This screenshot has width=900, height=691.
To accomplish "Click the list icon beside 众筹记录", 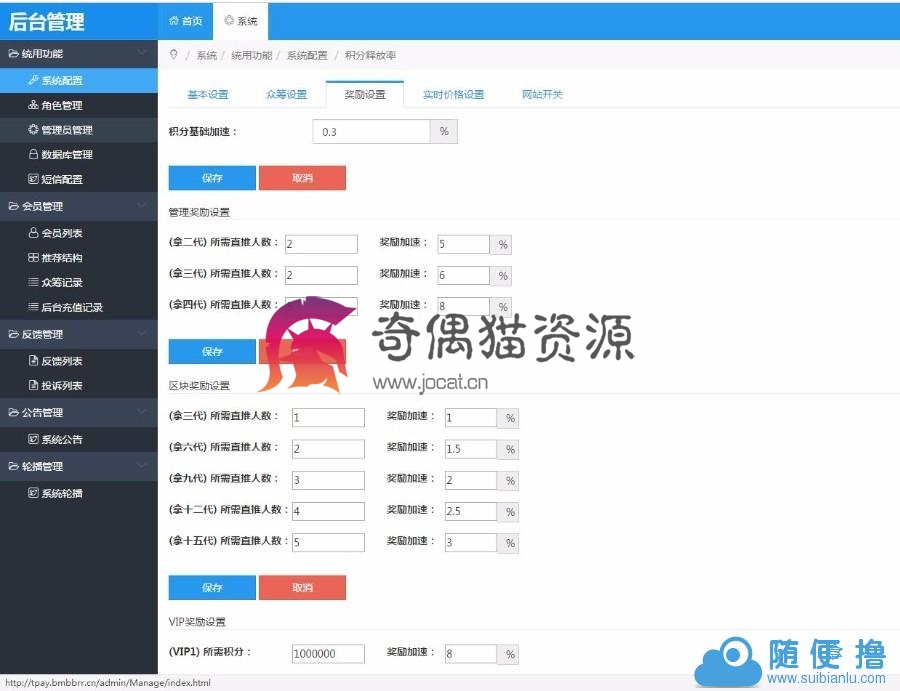I will 33,282.
